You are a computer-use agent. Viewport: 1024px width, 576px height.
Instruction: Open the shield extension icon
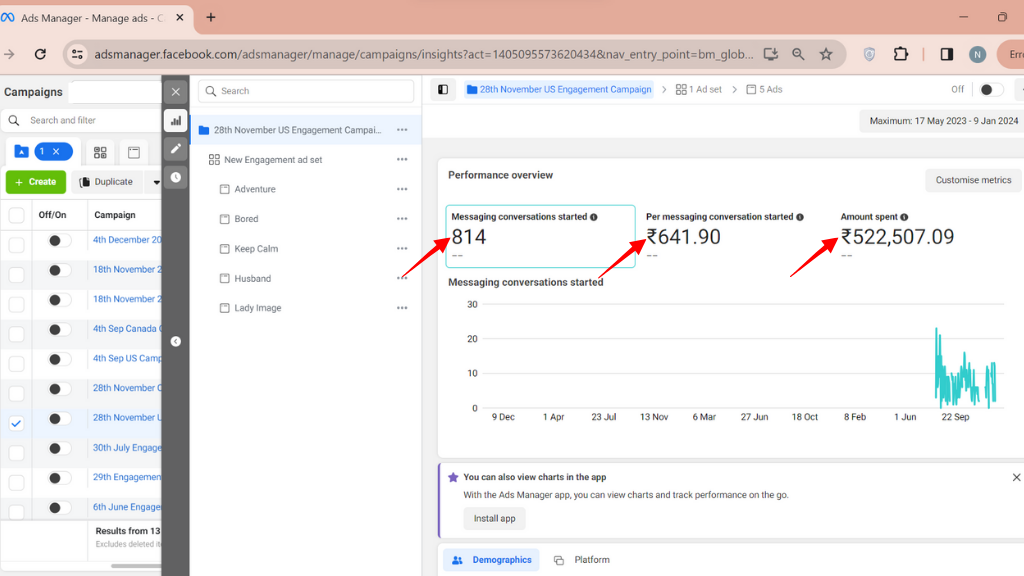pos(869,54)
